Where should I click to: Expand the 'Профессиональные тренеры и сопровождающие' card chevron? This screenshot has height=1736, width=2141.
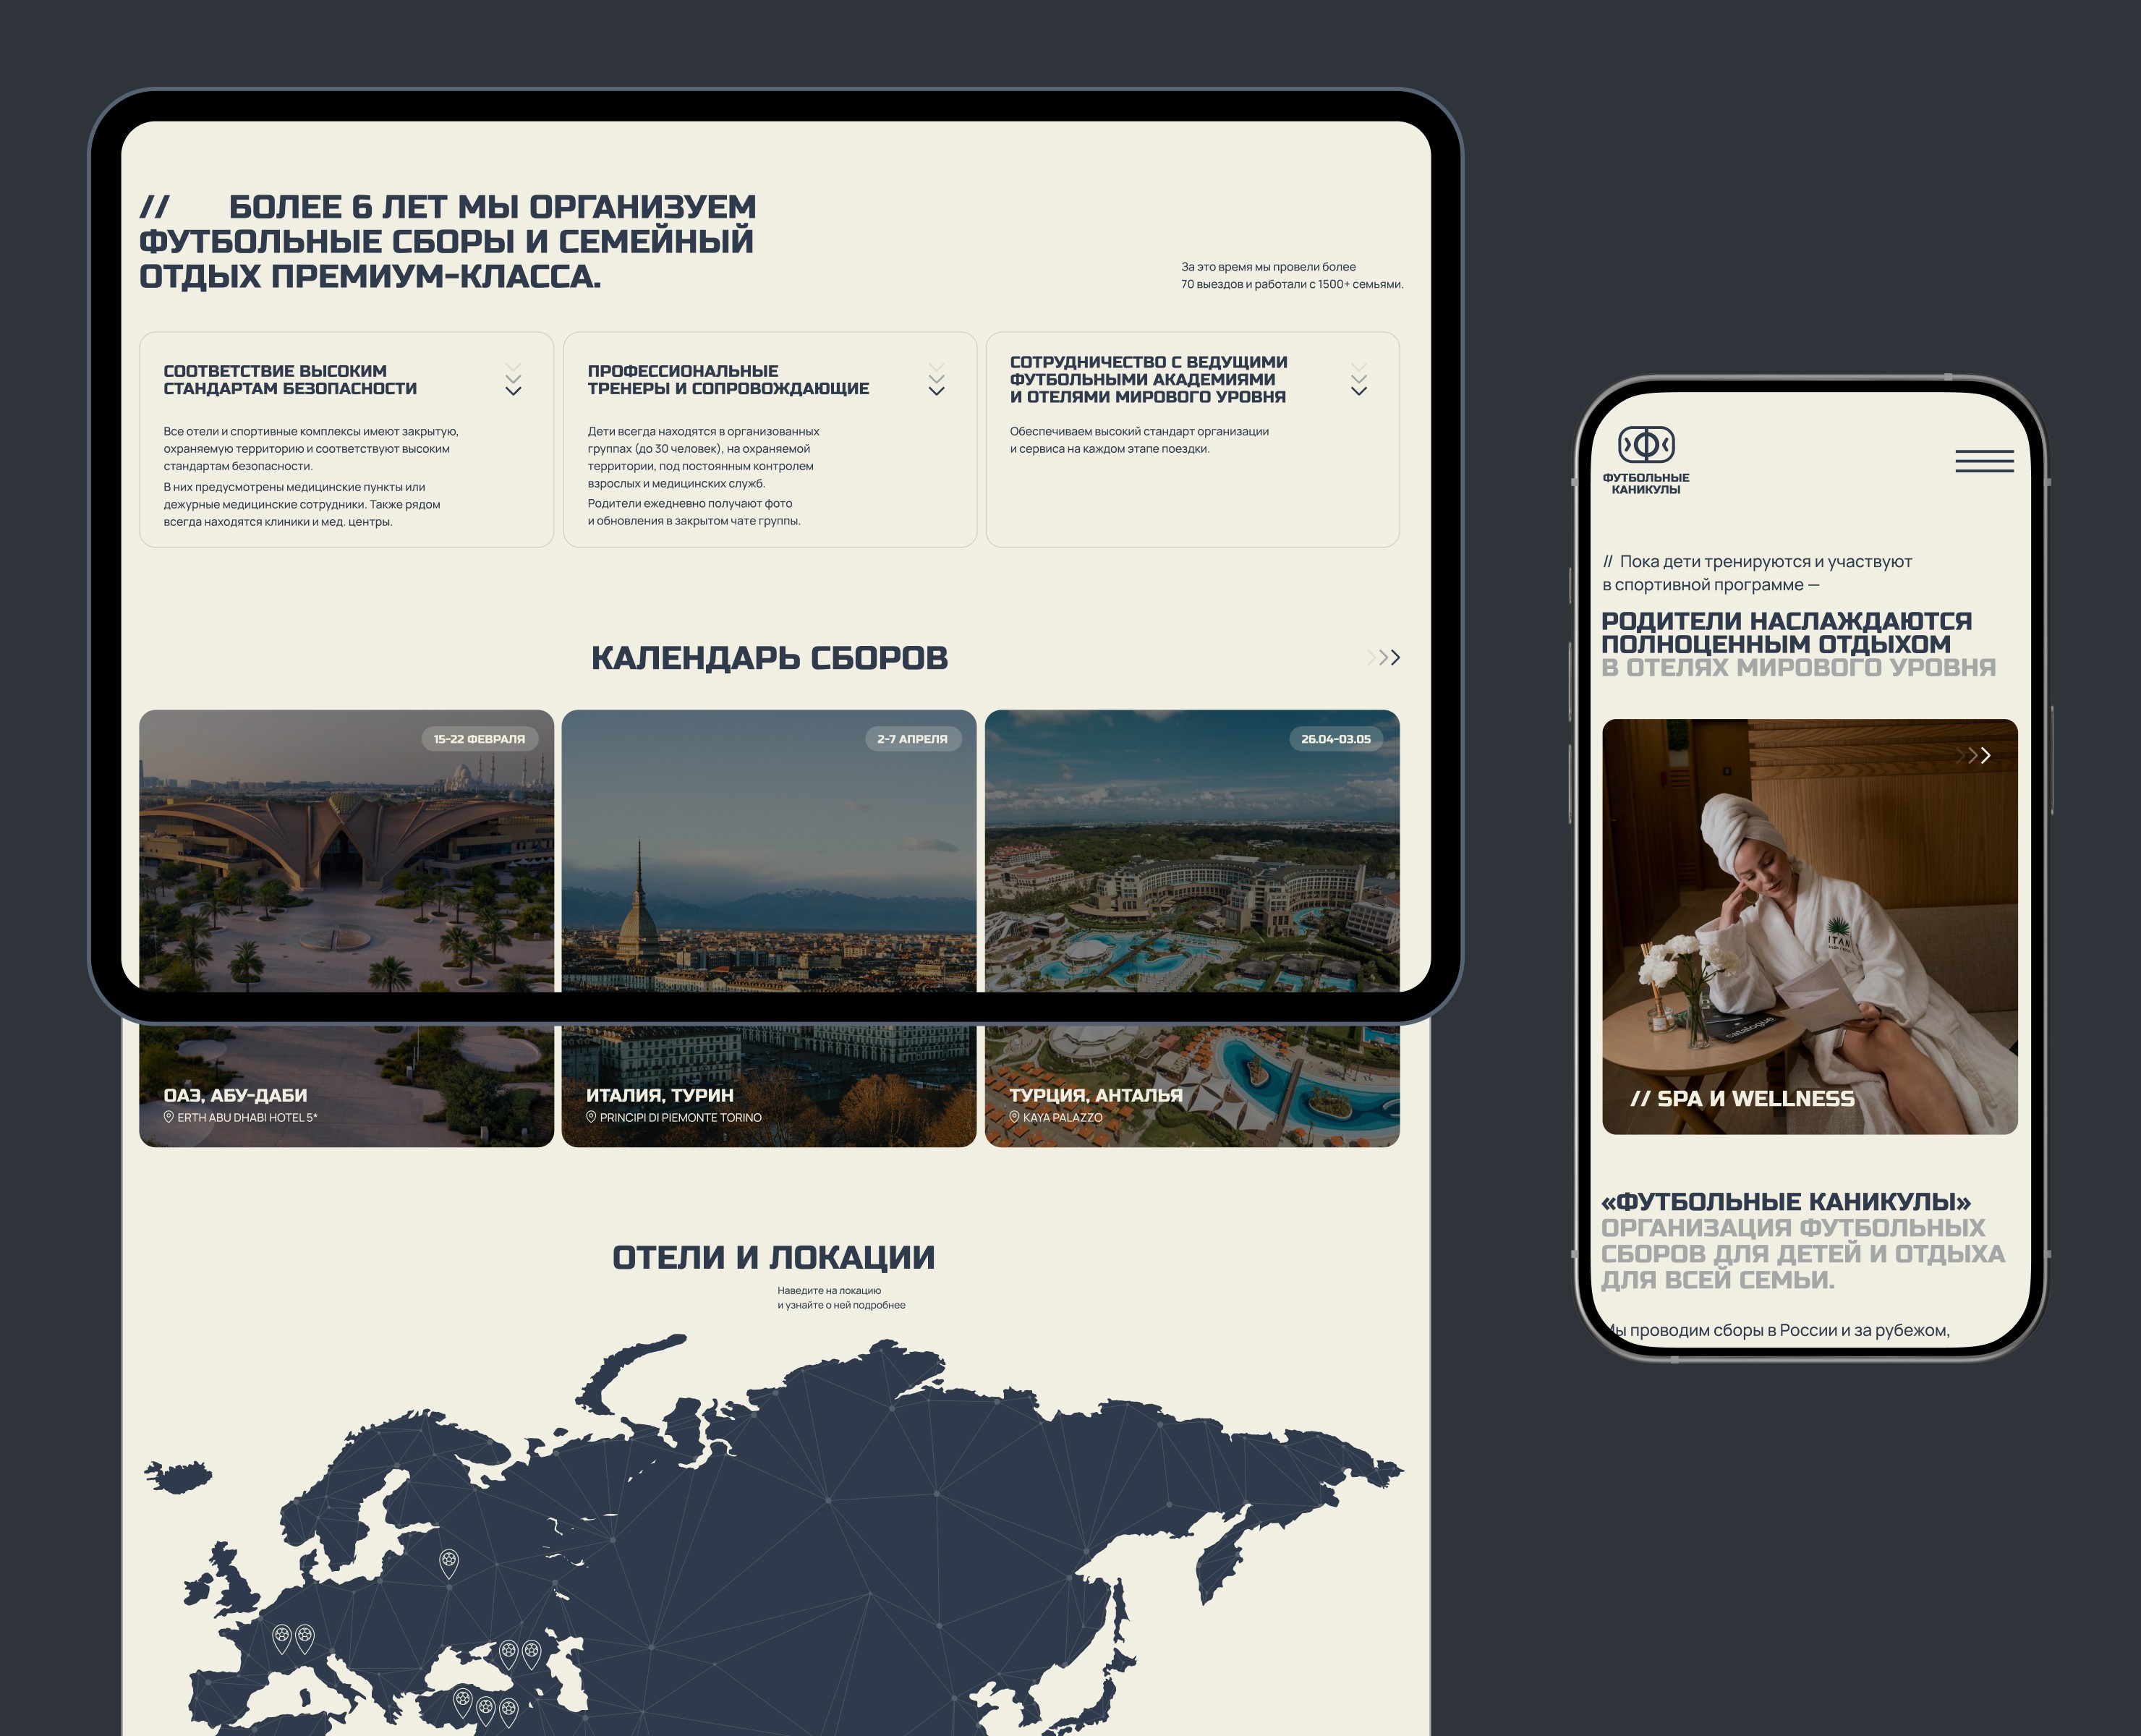936,380
